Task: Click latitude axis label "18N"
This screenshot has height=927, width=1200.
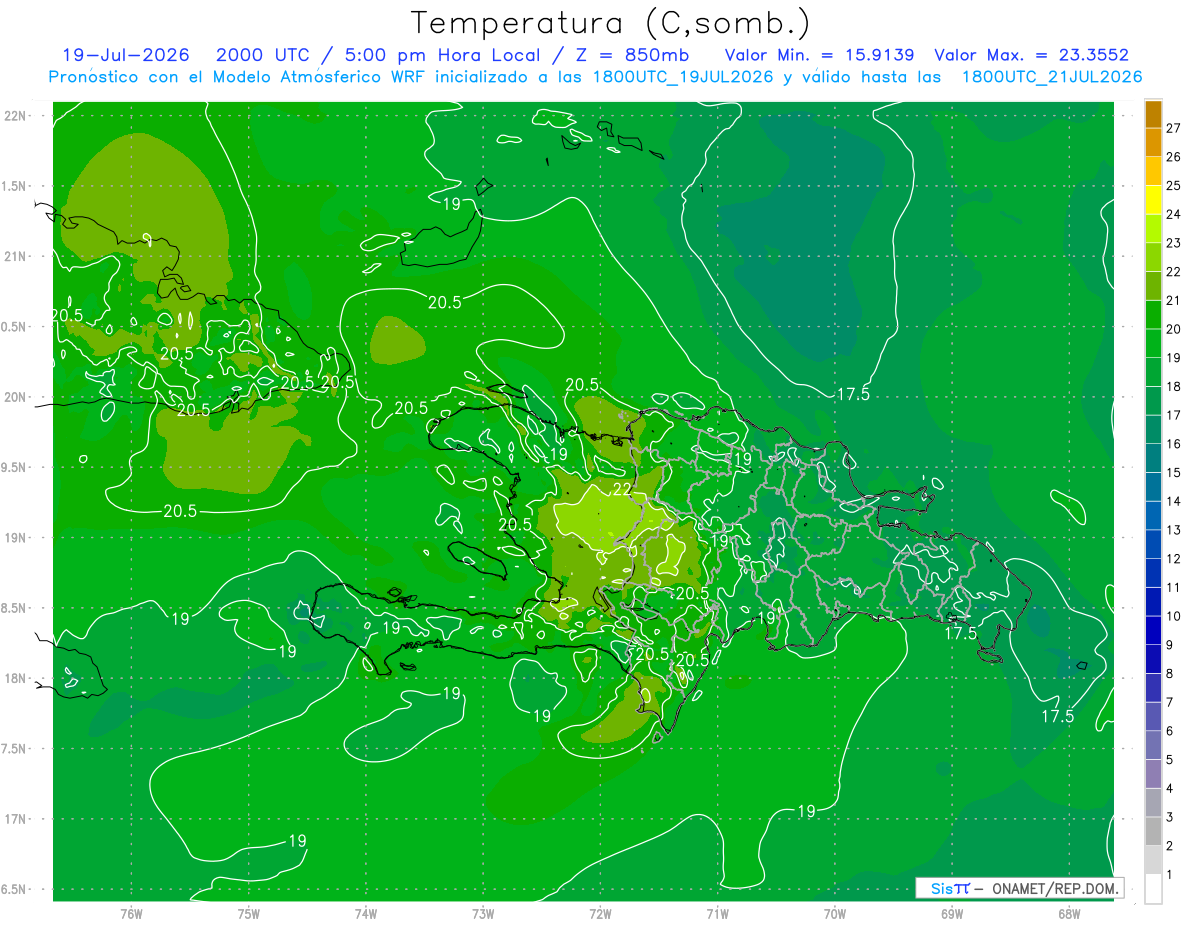Action: point(16,678)
